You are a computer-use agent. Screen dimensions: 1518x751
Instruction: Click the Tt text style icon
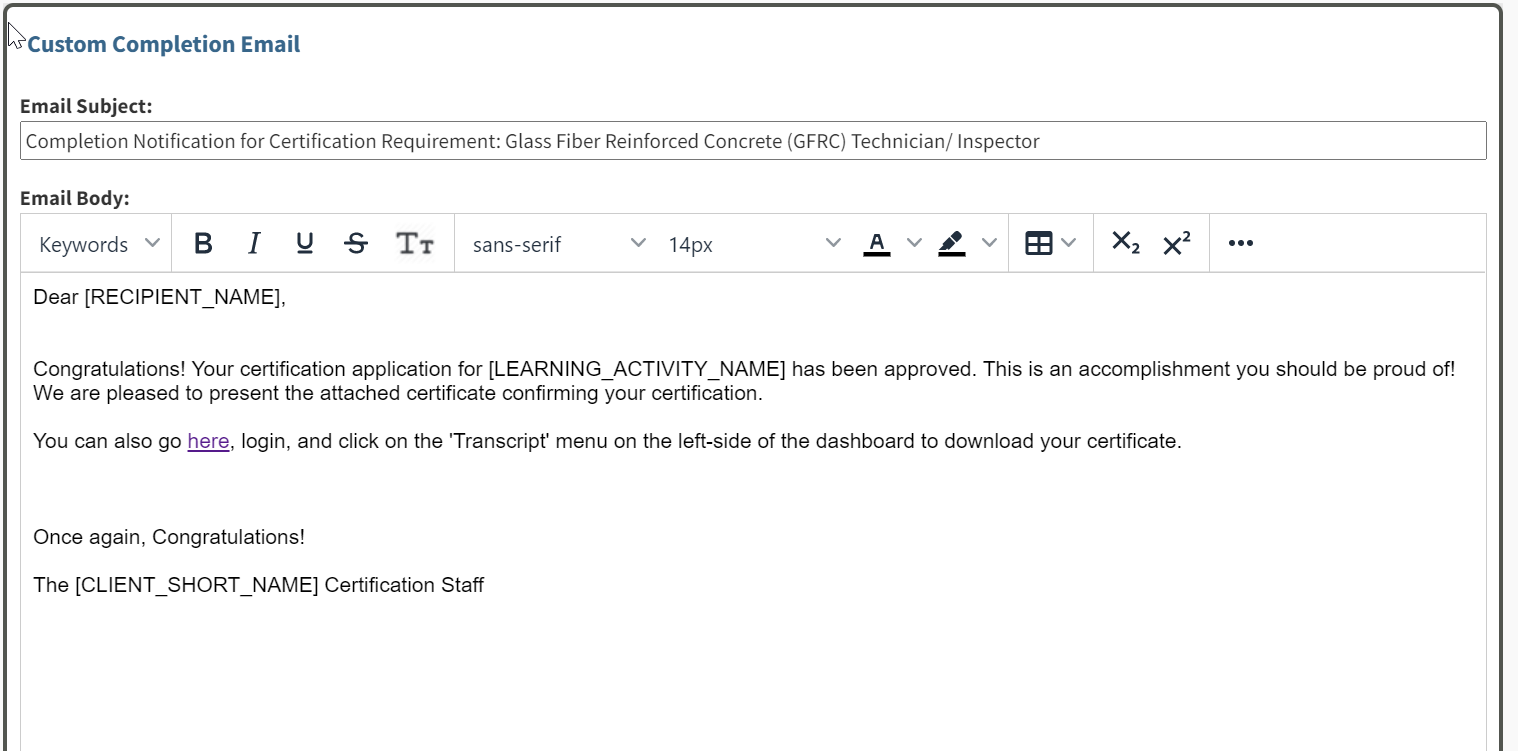(416, 243)
